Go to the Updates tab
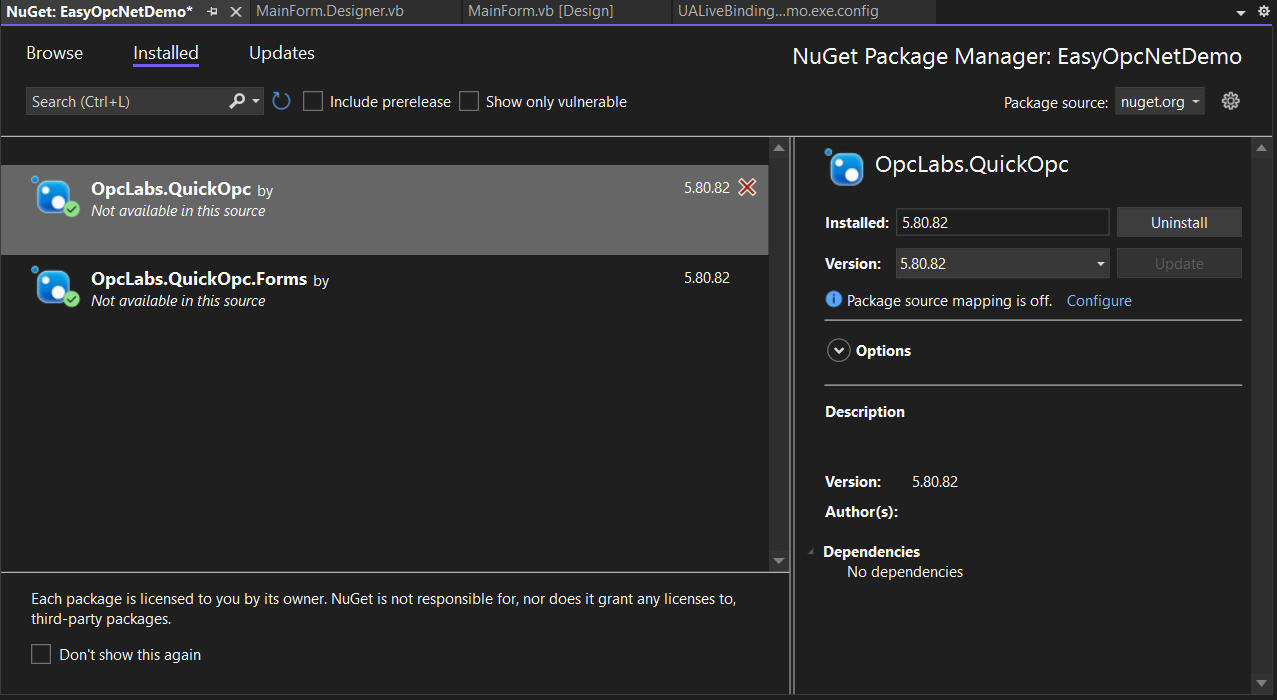1277x700 pixels. pyautogui.click(x=282, y=53)
